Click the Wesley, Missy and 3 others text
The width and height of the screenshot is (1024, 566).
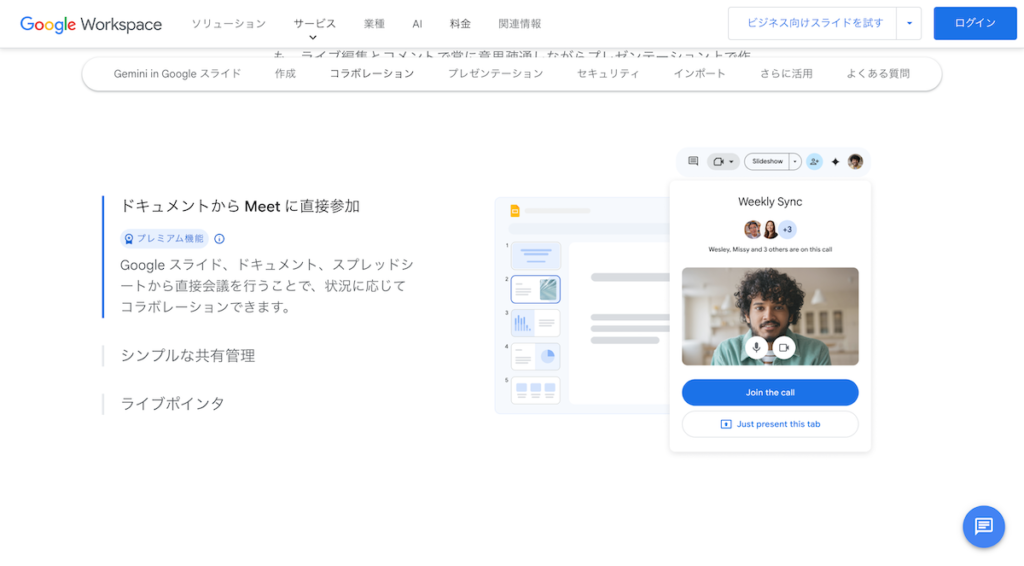click(770, 249)
